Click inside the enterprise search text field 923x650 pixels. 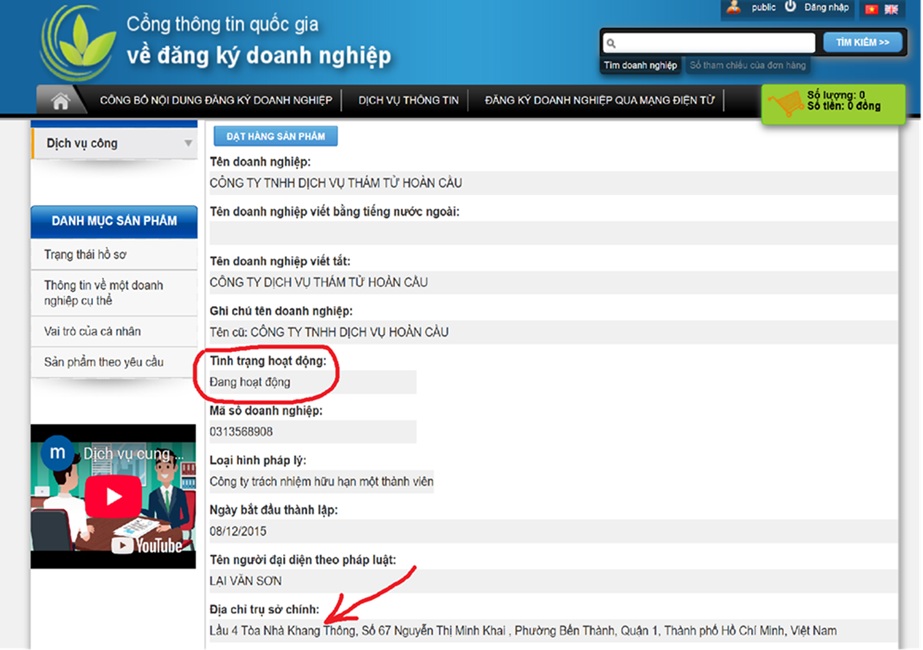coord(715,43)
